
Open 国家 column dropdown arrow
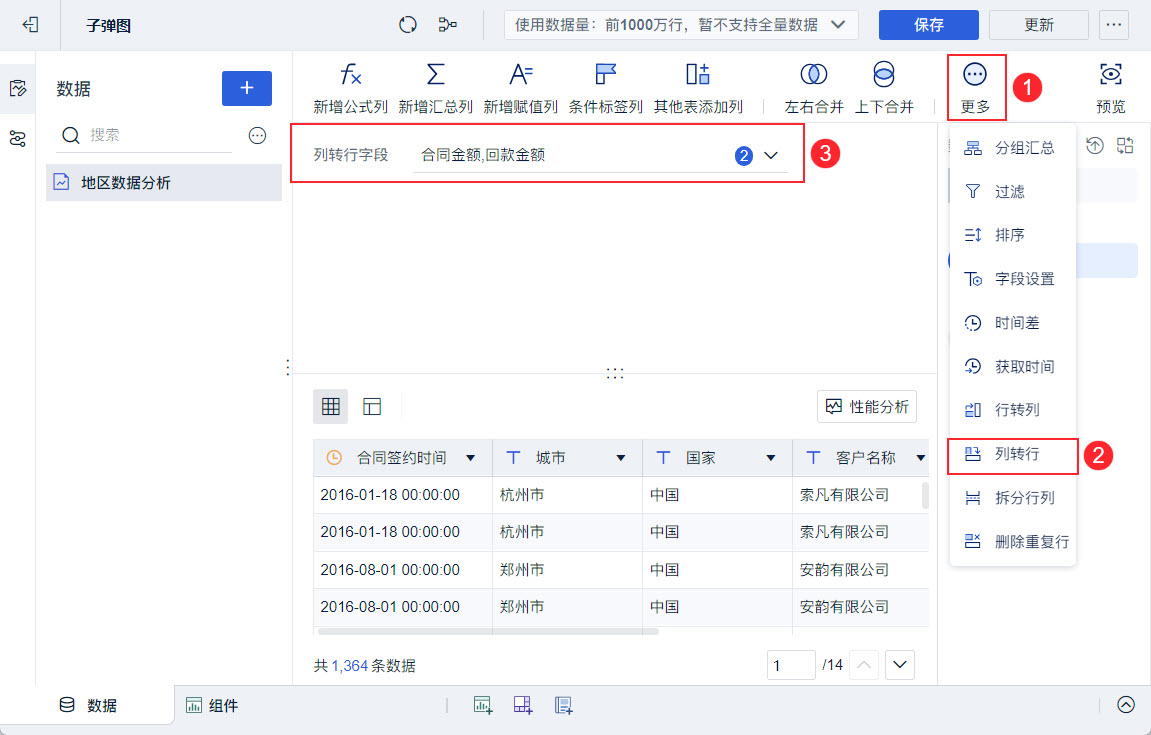tap(771, 458)
